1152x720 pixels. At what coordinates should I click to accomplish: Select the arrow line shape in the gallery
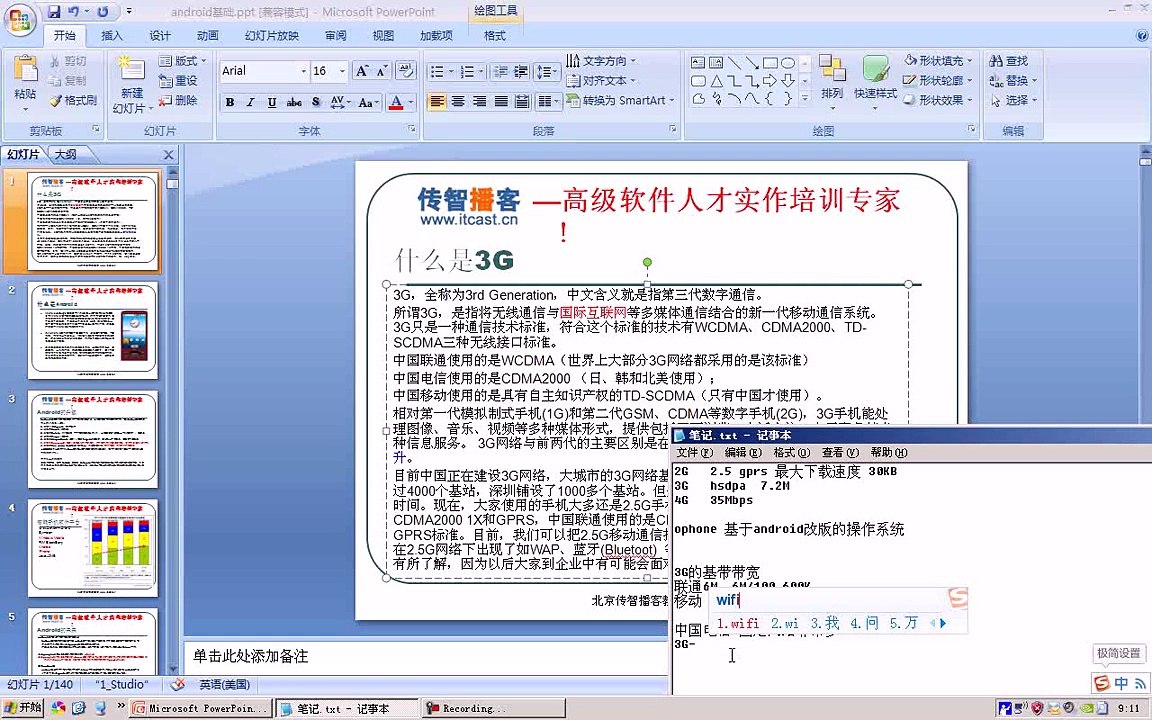[752, 62]
